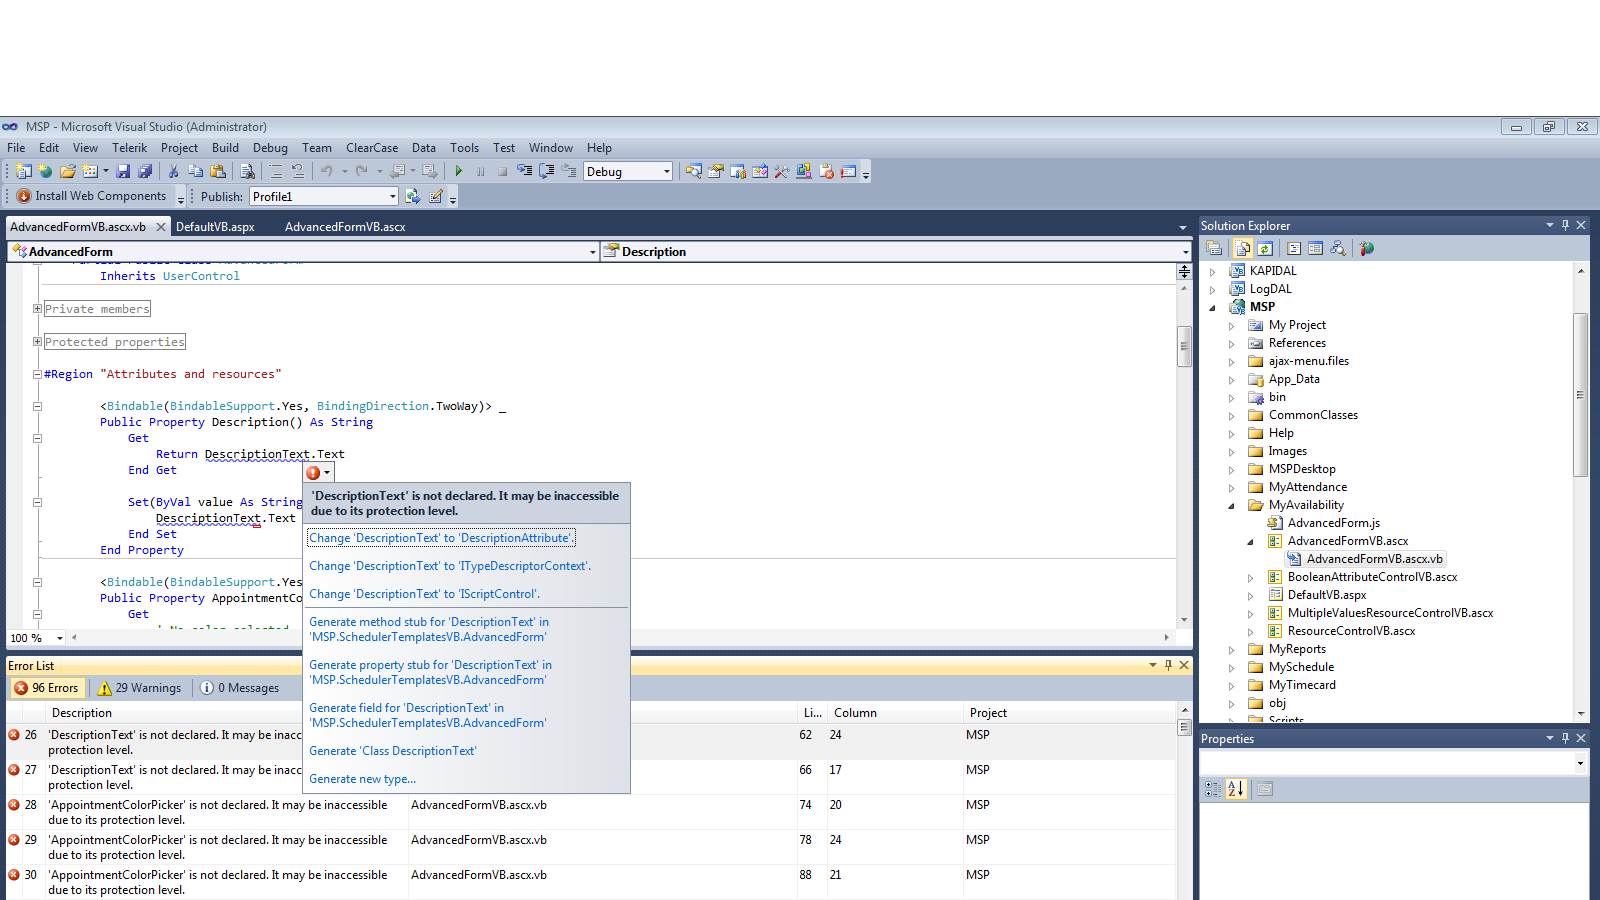Open the Telerik menu
The height and width of the screenshot is (900, 1600).
click(129, 148)
